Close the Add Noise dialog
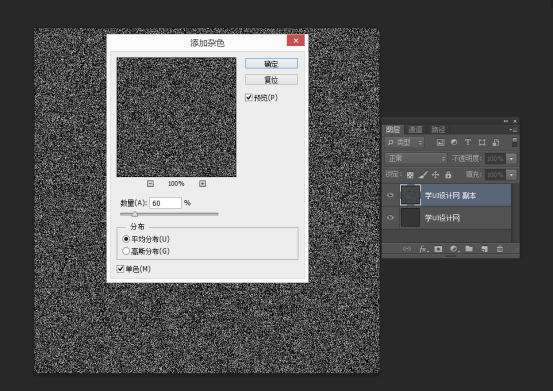 coord(296,41)
